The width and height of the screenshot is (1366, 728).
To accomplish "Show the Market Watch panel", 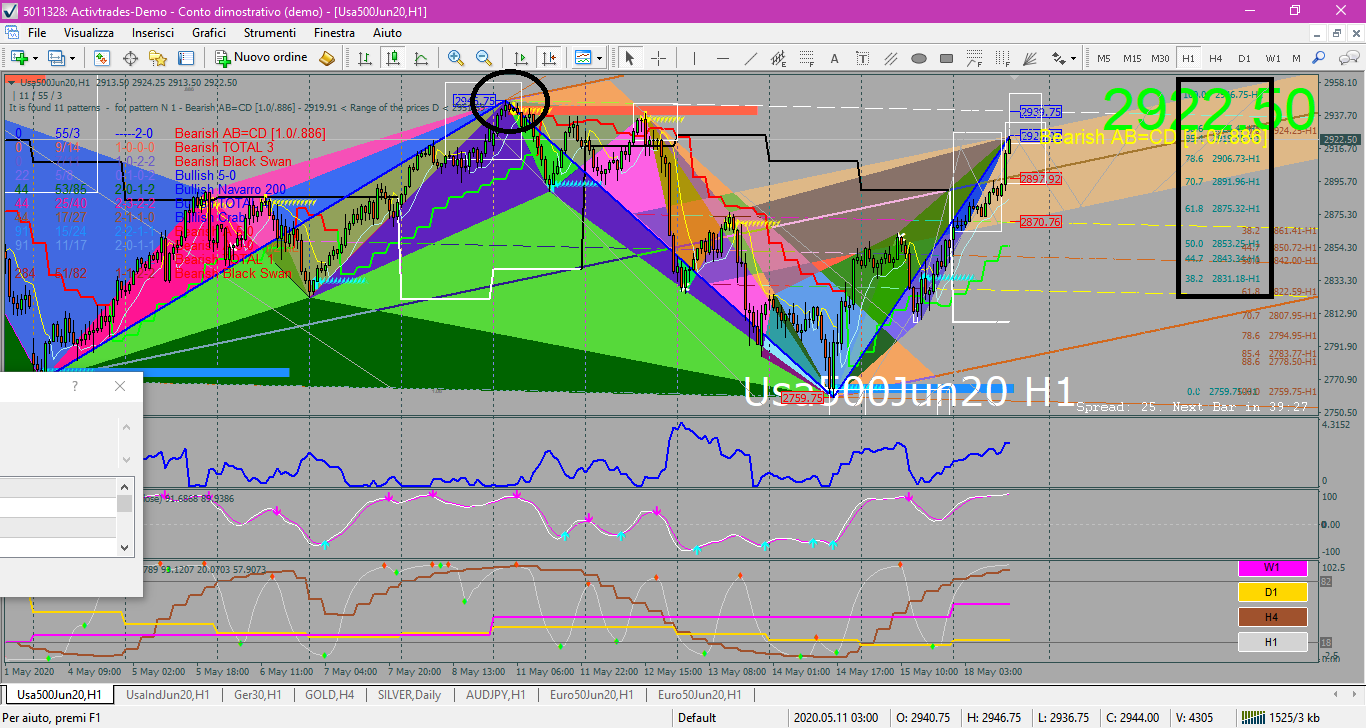I will coord(102,58).
